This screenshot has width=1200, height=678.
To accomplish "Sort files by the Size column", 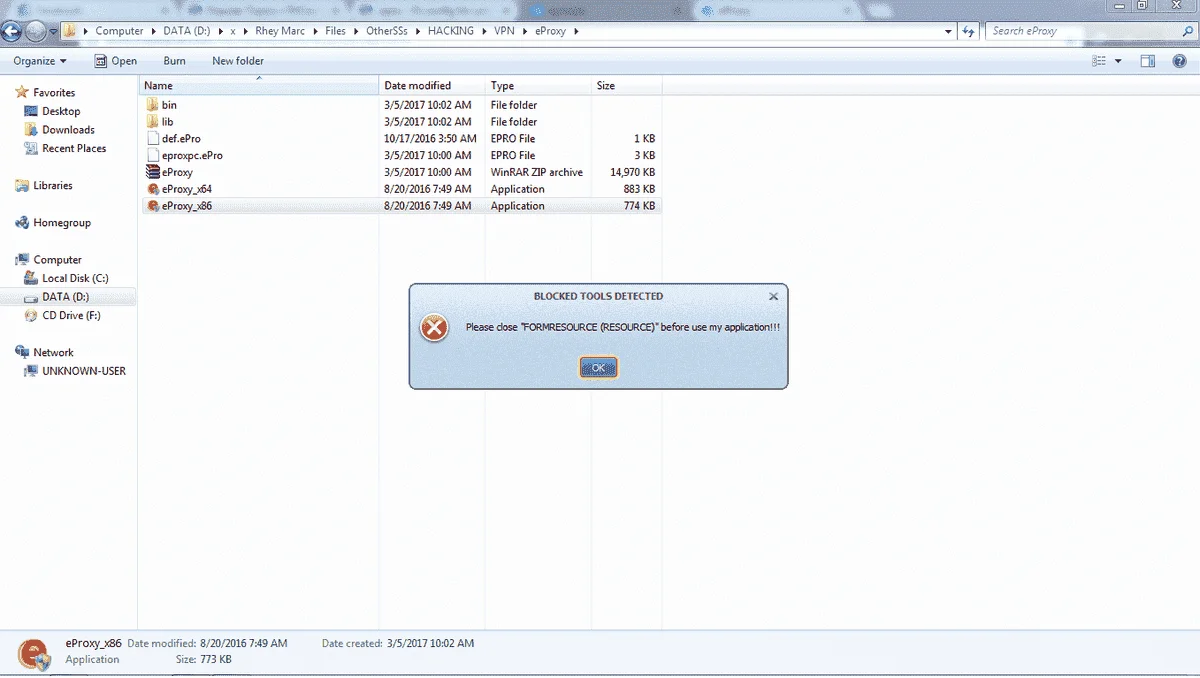I will point(627,86).
